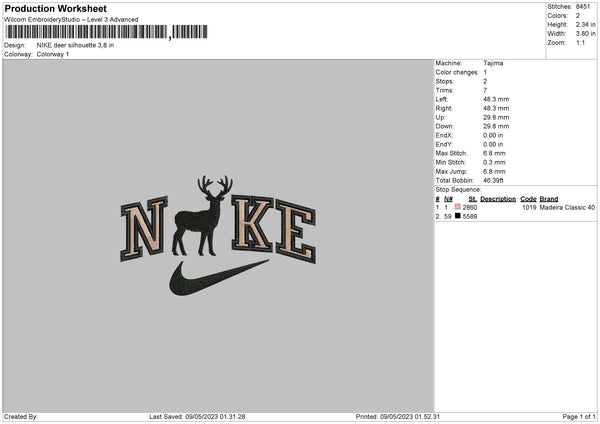Click the Stitches value 8451
The image size is (600, 424).
(x=583, y=7)
